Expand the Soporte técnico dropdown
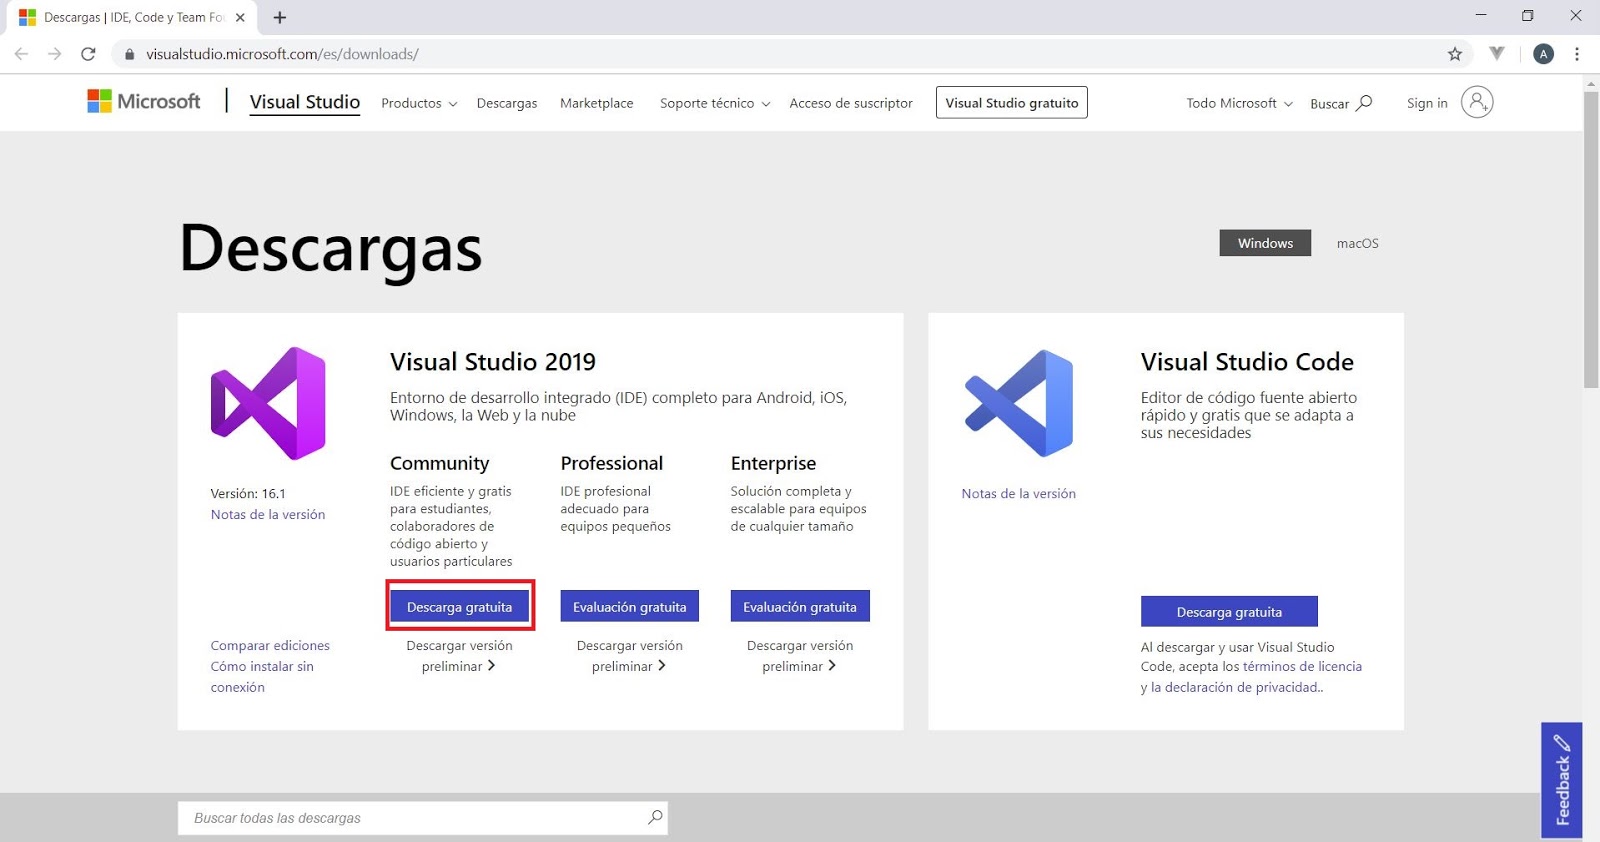Screen dimensions: 1600x842 point(715,103)
